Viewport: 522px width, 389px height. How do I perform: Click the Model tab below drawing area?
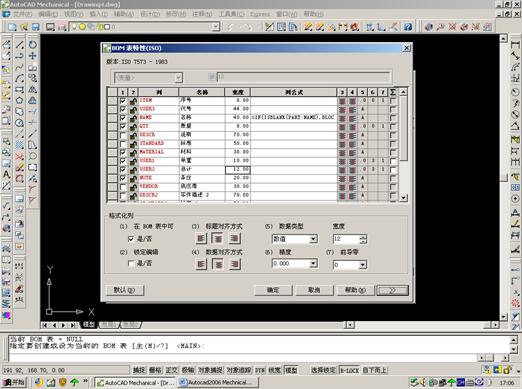[89, 324]
